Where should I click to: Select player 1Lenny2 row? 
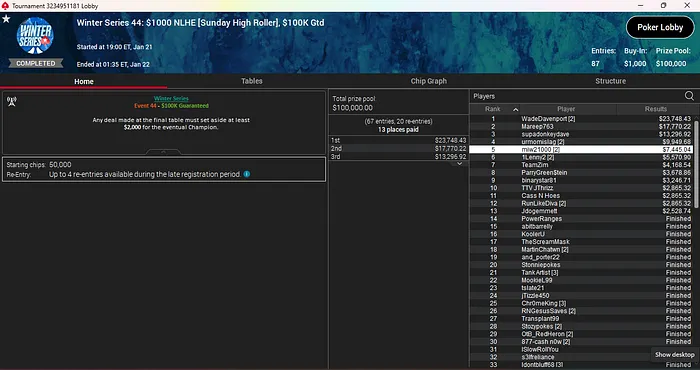pyautogui.click(x=581, y=157)
